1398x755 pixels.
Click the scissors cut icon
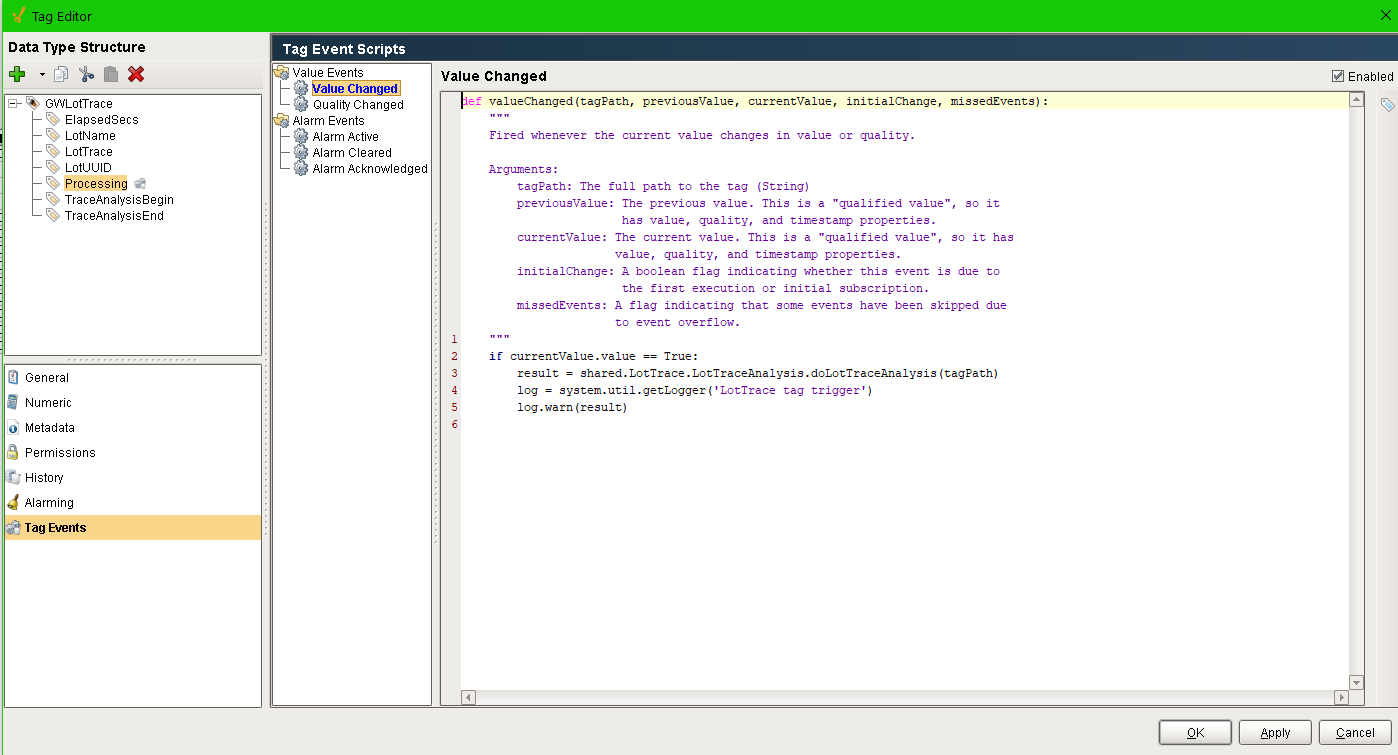click(x=86, y=74)
